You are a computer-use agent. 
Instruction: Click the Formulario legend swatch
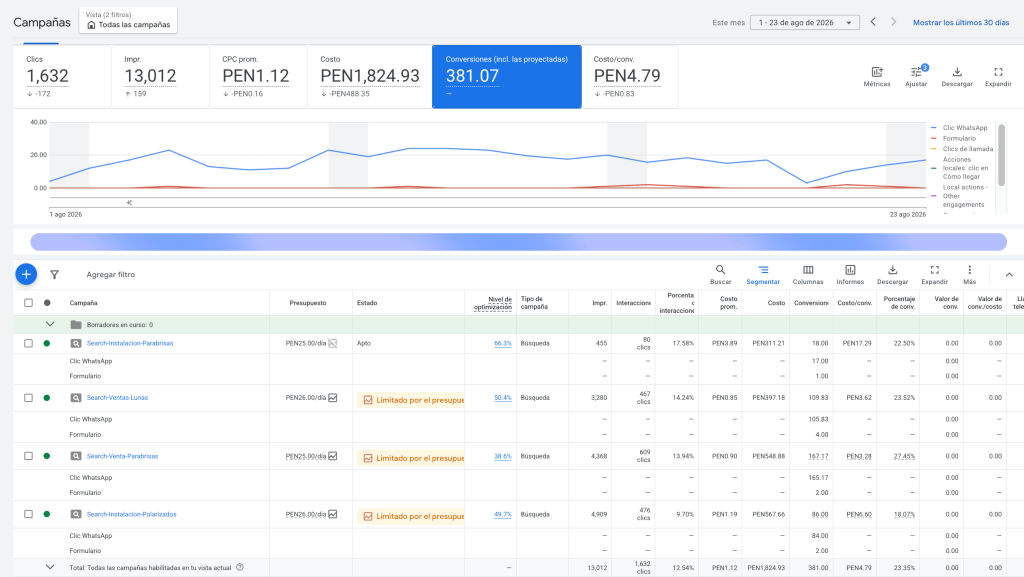click(x=934, y=138)
